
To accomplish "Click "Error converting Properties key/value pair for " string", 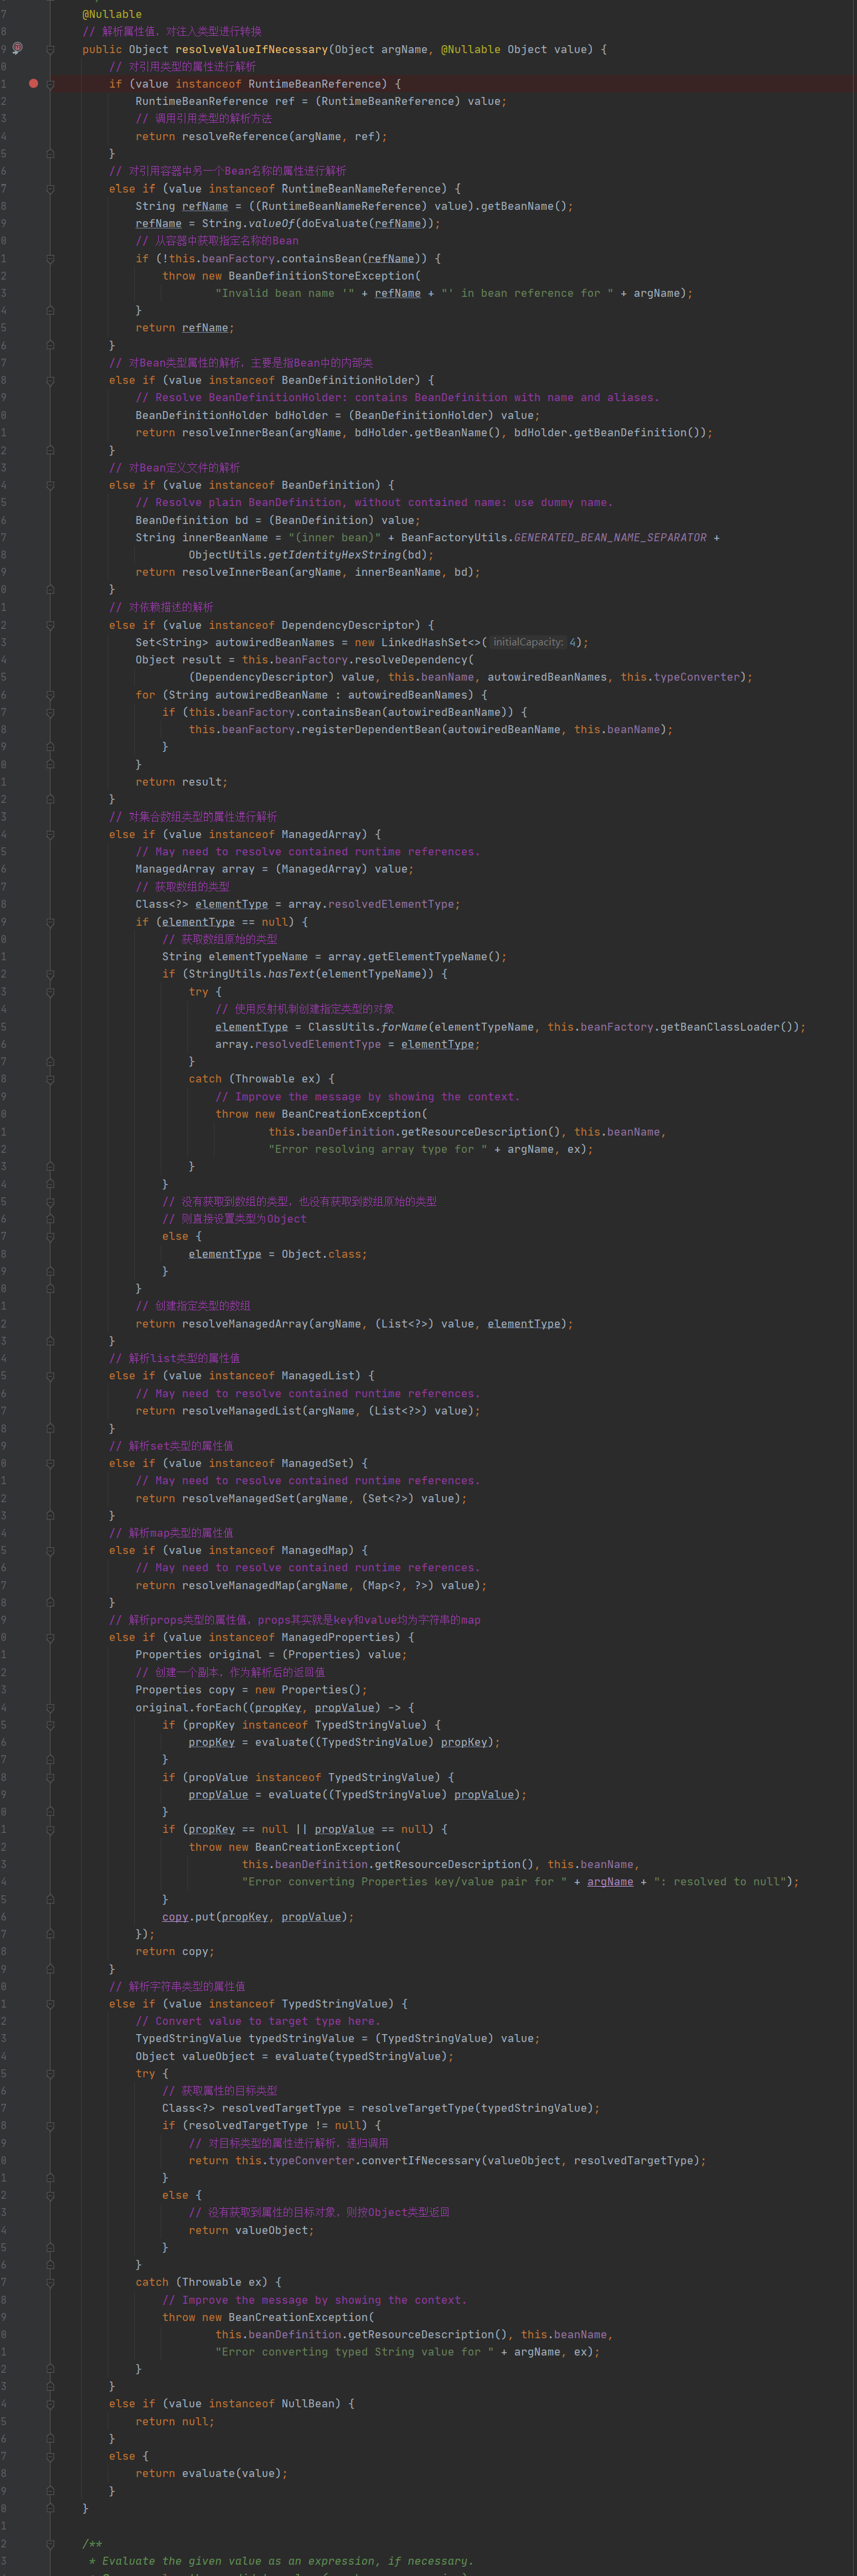I will tap(404, 1882).
